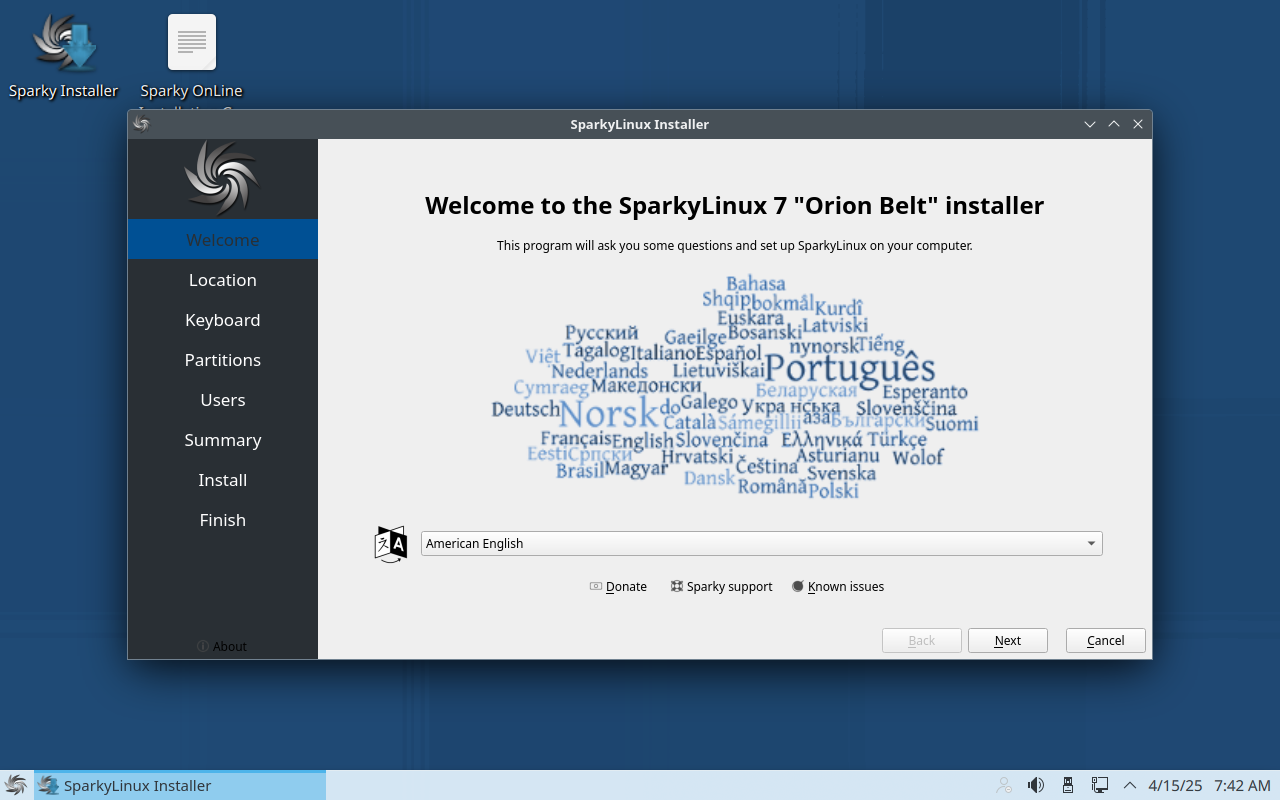Click the language word cloud image
The image size is (1280, 800).
pos(735,387)
